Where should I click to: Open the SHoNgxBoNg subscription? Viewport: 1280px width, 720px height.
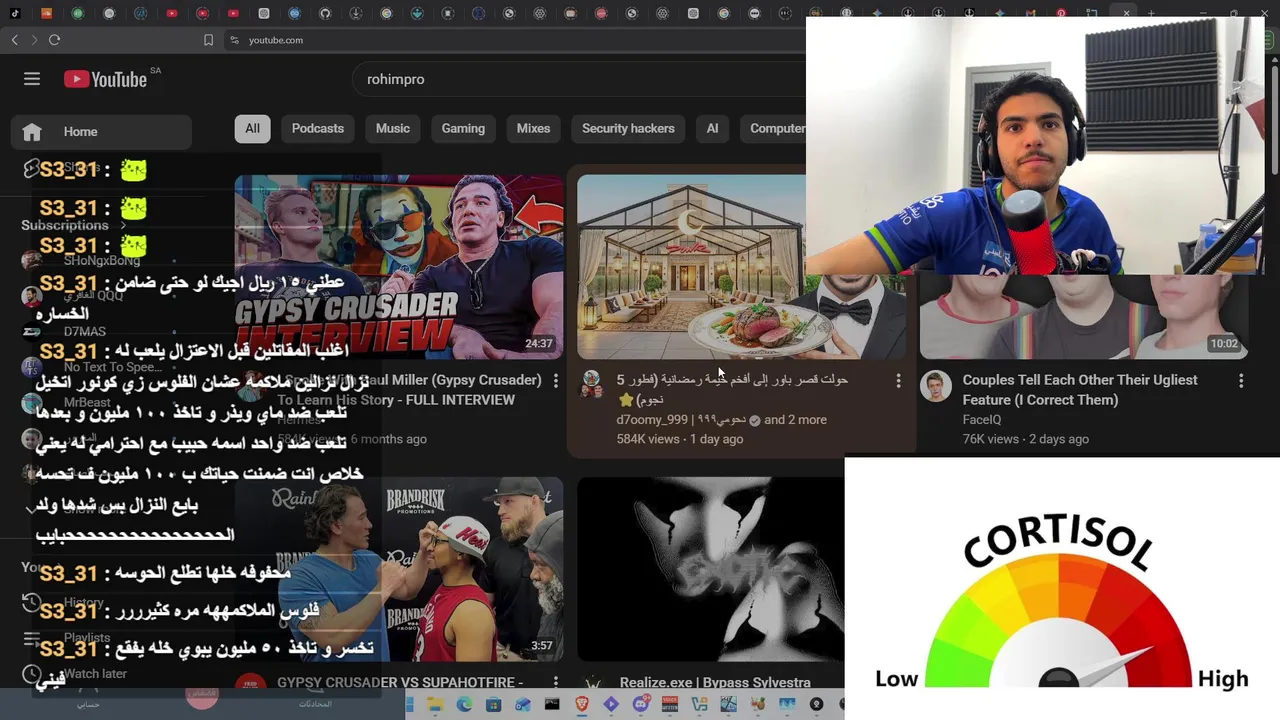101,260
